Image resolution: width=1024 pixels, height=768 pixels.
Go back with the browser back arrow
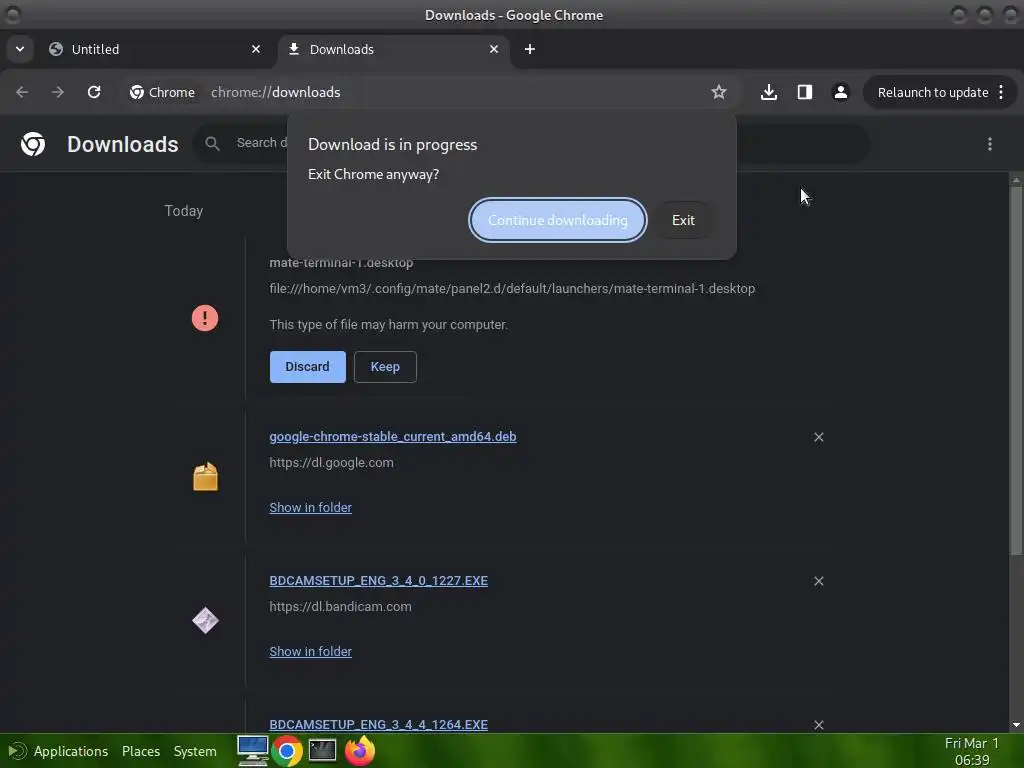tap(22, 92)
